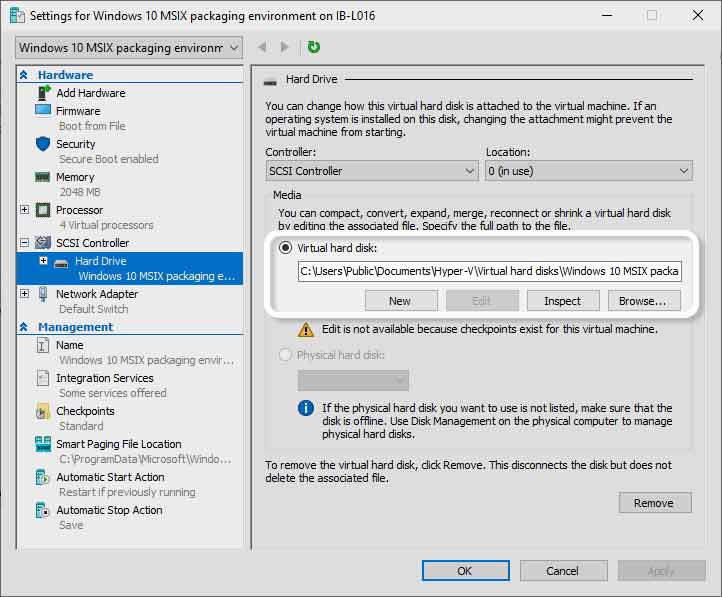Click the "C:\ProgramData\Microsoft\Windo..." text

(x=145, y=459)
